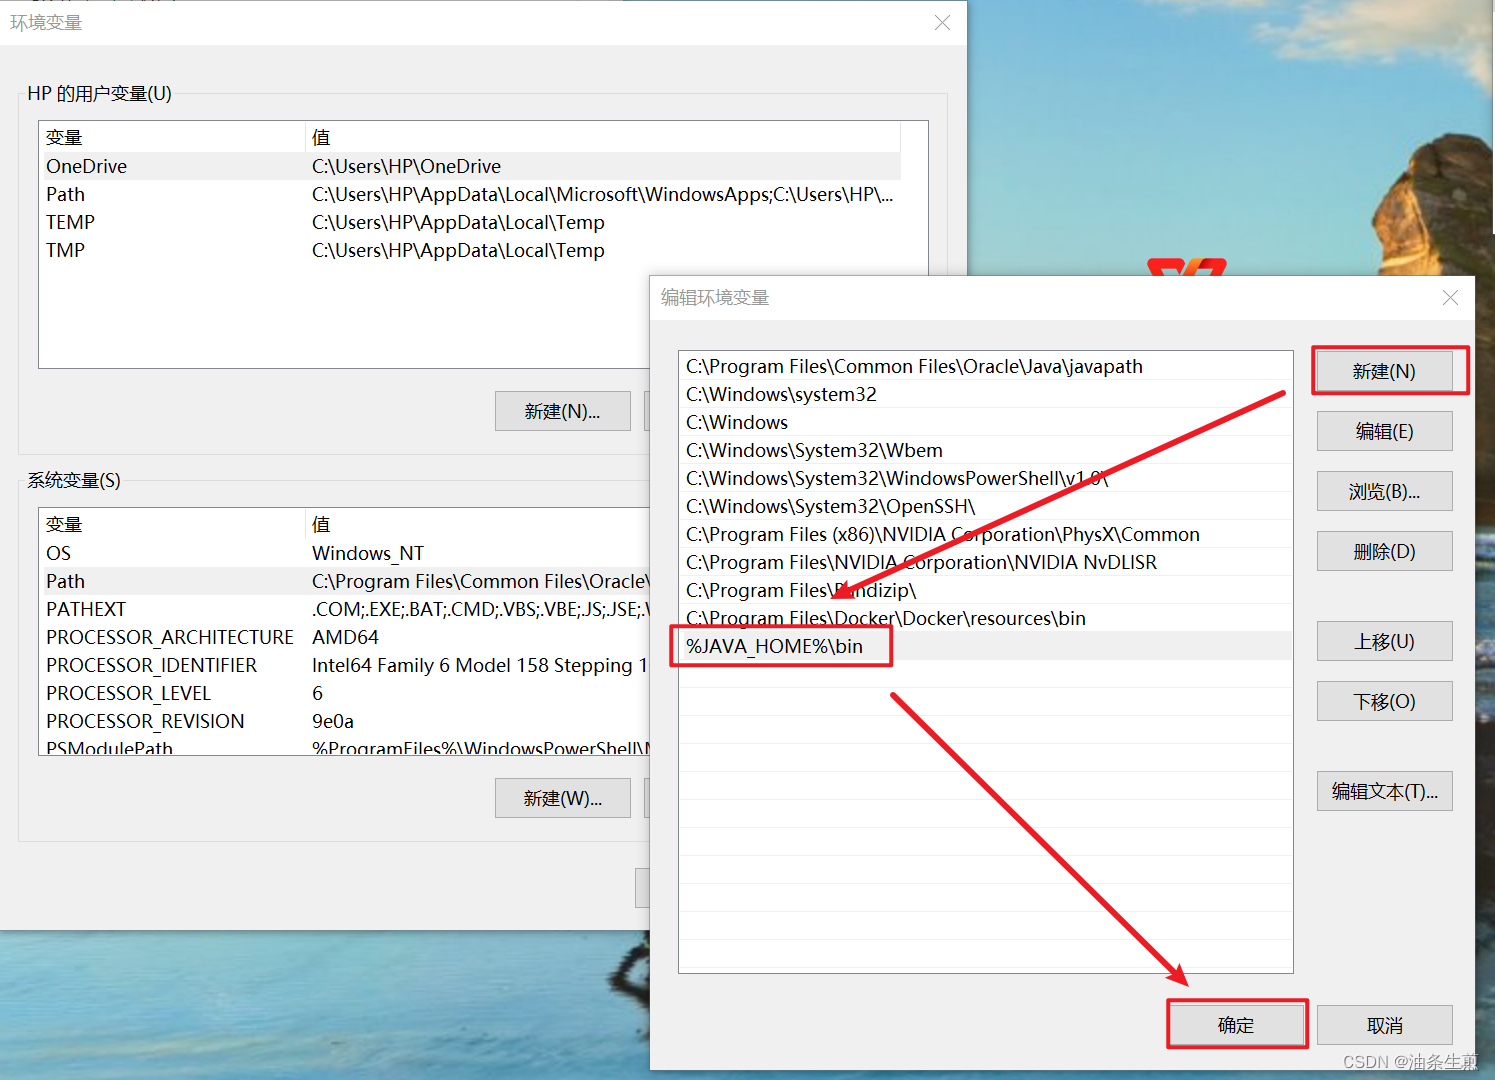This screenshot has width=1495, height=1080.
Task: Select NVIDIA Corporation\PhysX\Common entry
Action: [x=985, y=534]
